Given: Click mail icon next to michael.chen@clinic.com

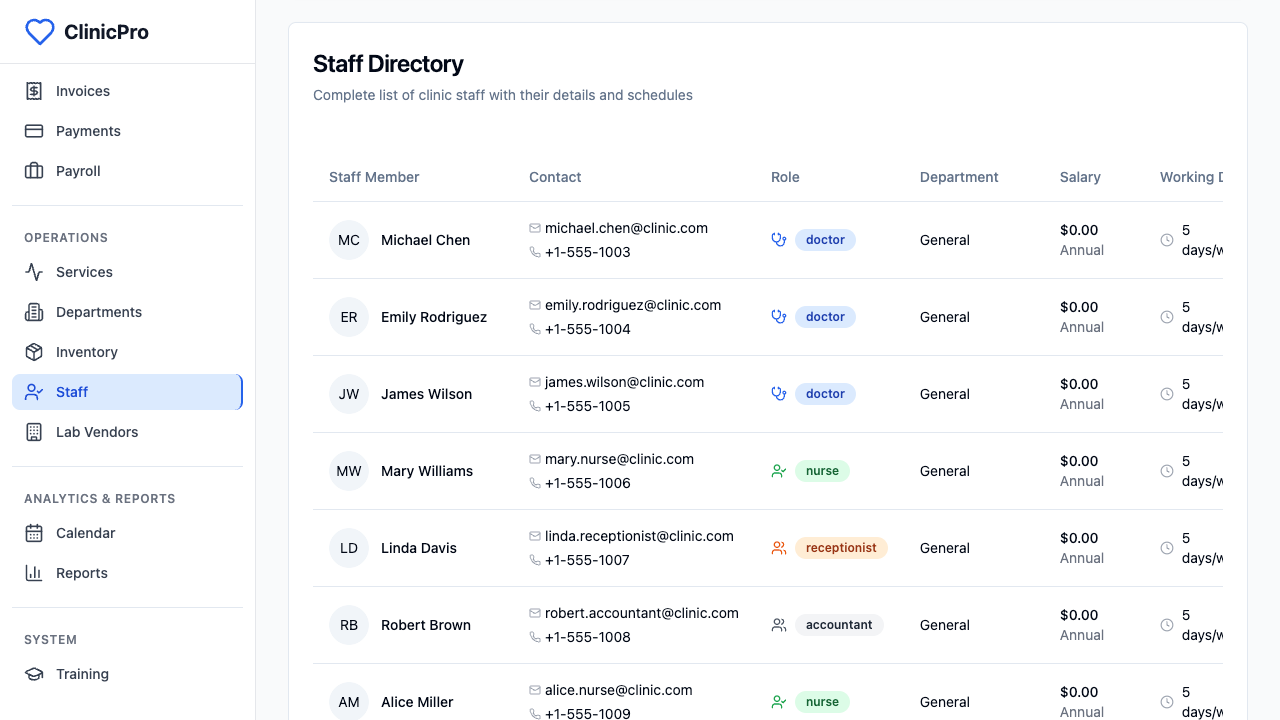Looking at the screenshot, I should [x=535, y=228].
